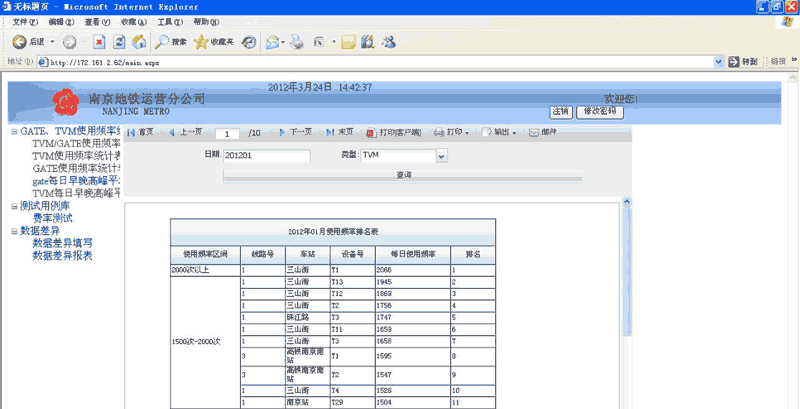Open the 编辑(E) menu

(61, 22)
